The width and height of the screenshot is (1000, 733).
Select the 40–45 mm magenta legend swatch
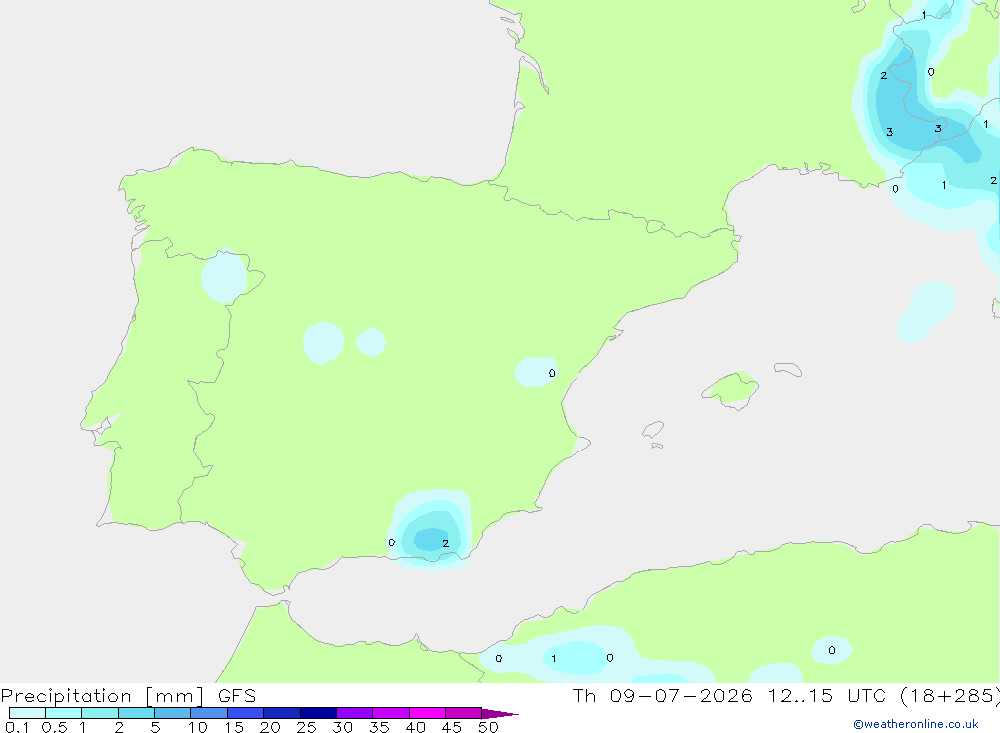pos(427,713)
